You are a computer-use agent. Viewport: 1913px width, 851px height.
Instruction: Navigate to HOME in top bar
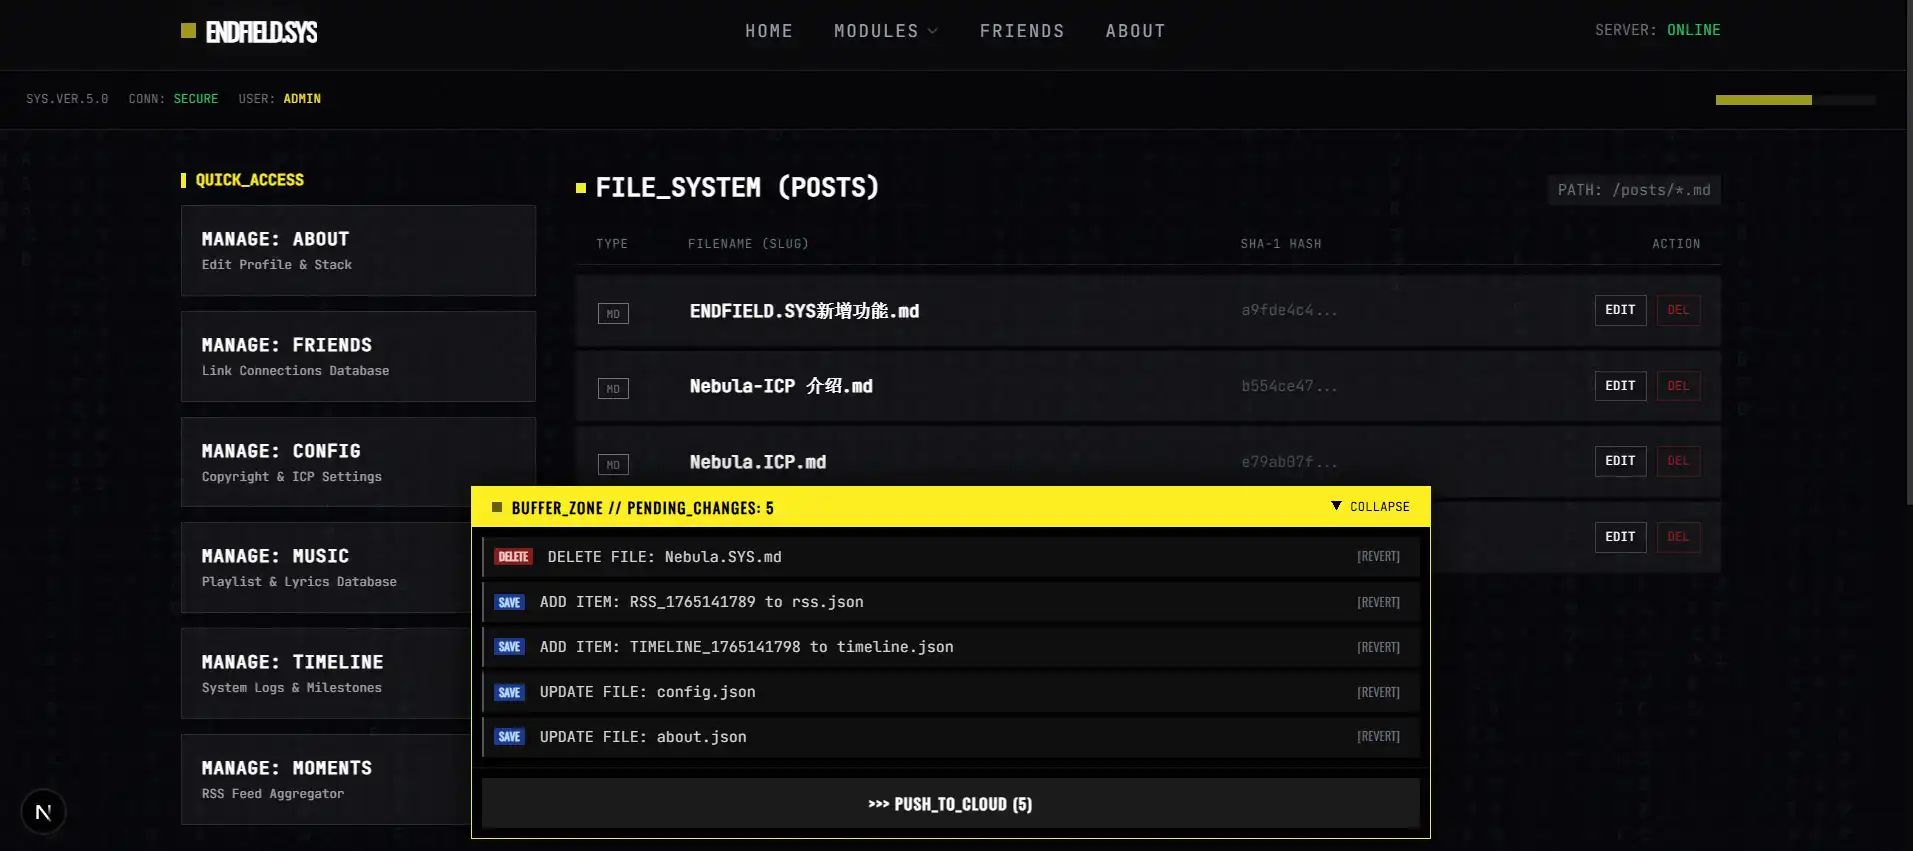point(768,31)
